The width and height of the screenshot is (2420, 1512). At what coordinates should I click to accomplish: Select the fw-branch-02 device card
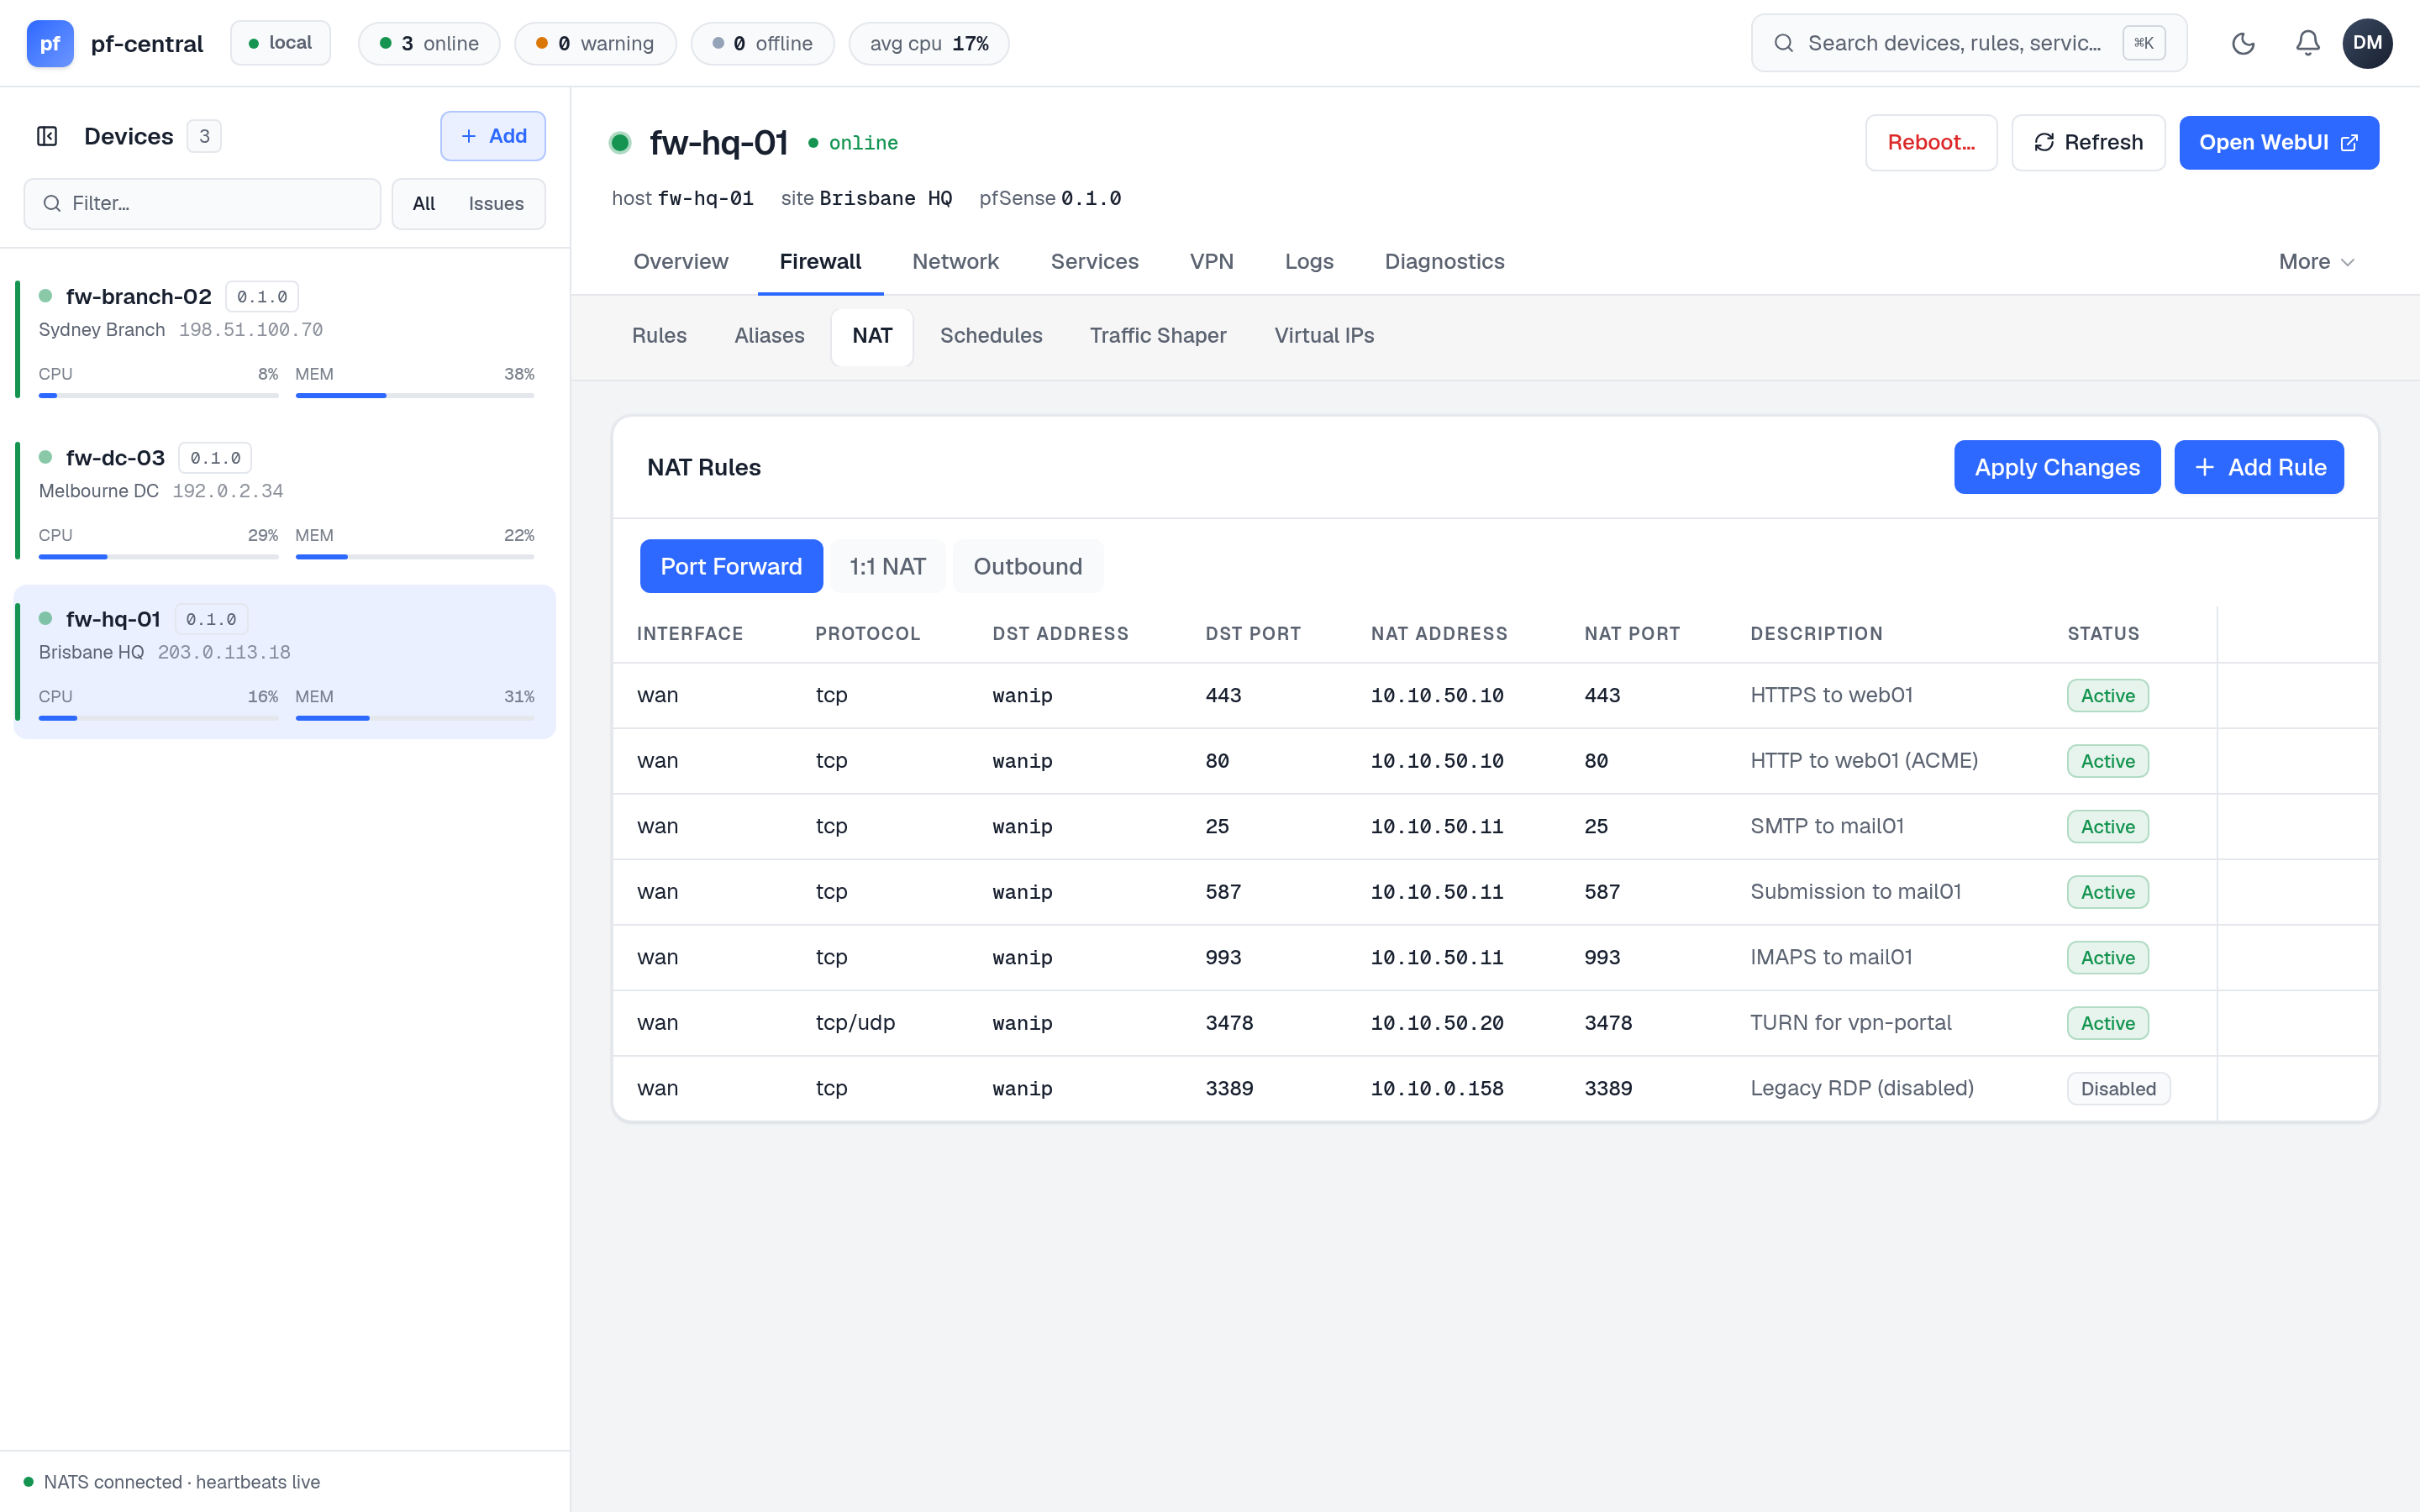pyautogui.click(x=285, y=340)
